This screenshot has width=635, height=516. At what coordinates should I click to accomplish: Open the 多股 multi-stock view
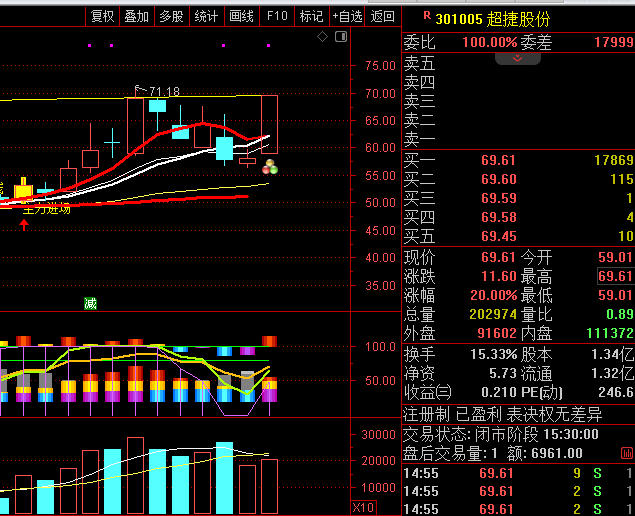[171, 16]
